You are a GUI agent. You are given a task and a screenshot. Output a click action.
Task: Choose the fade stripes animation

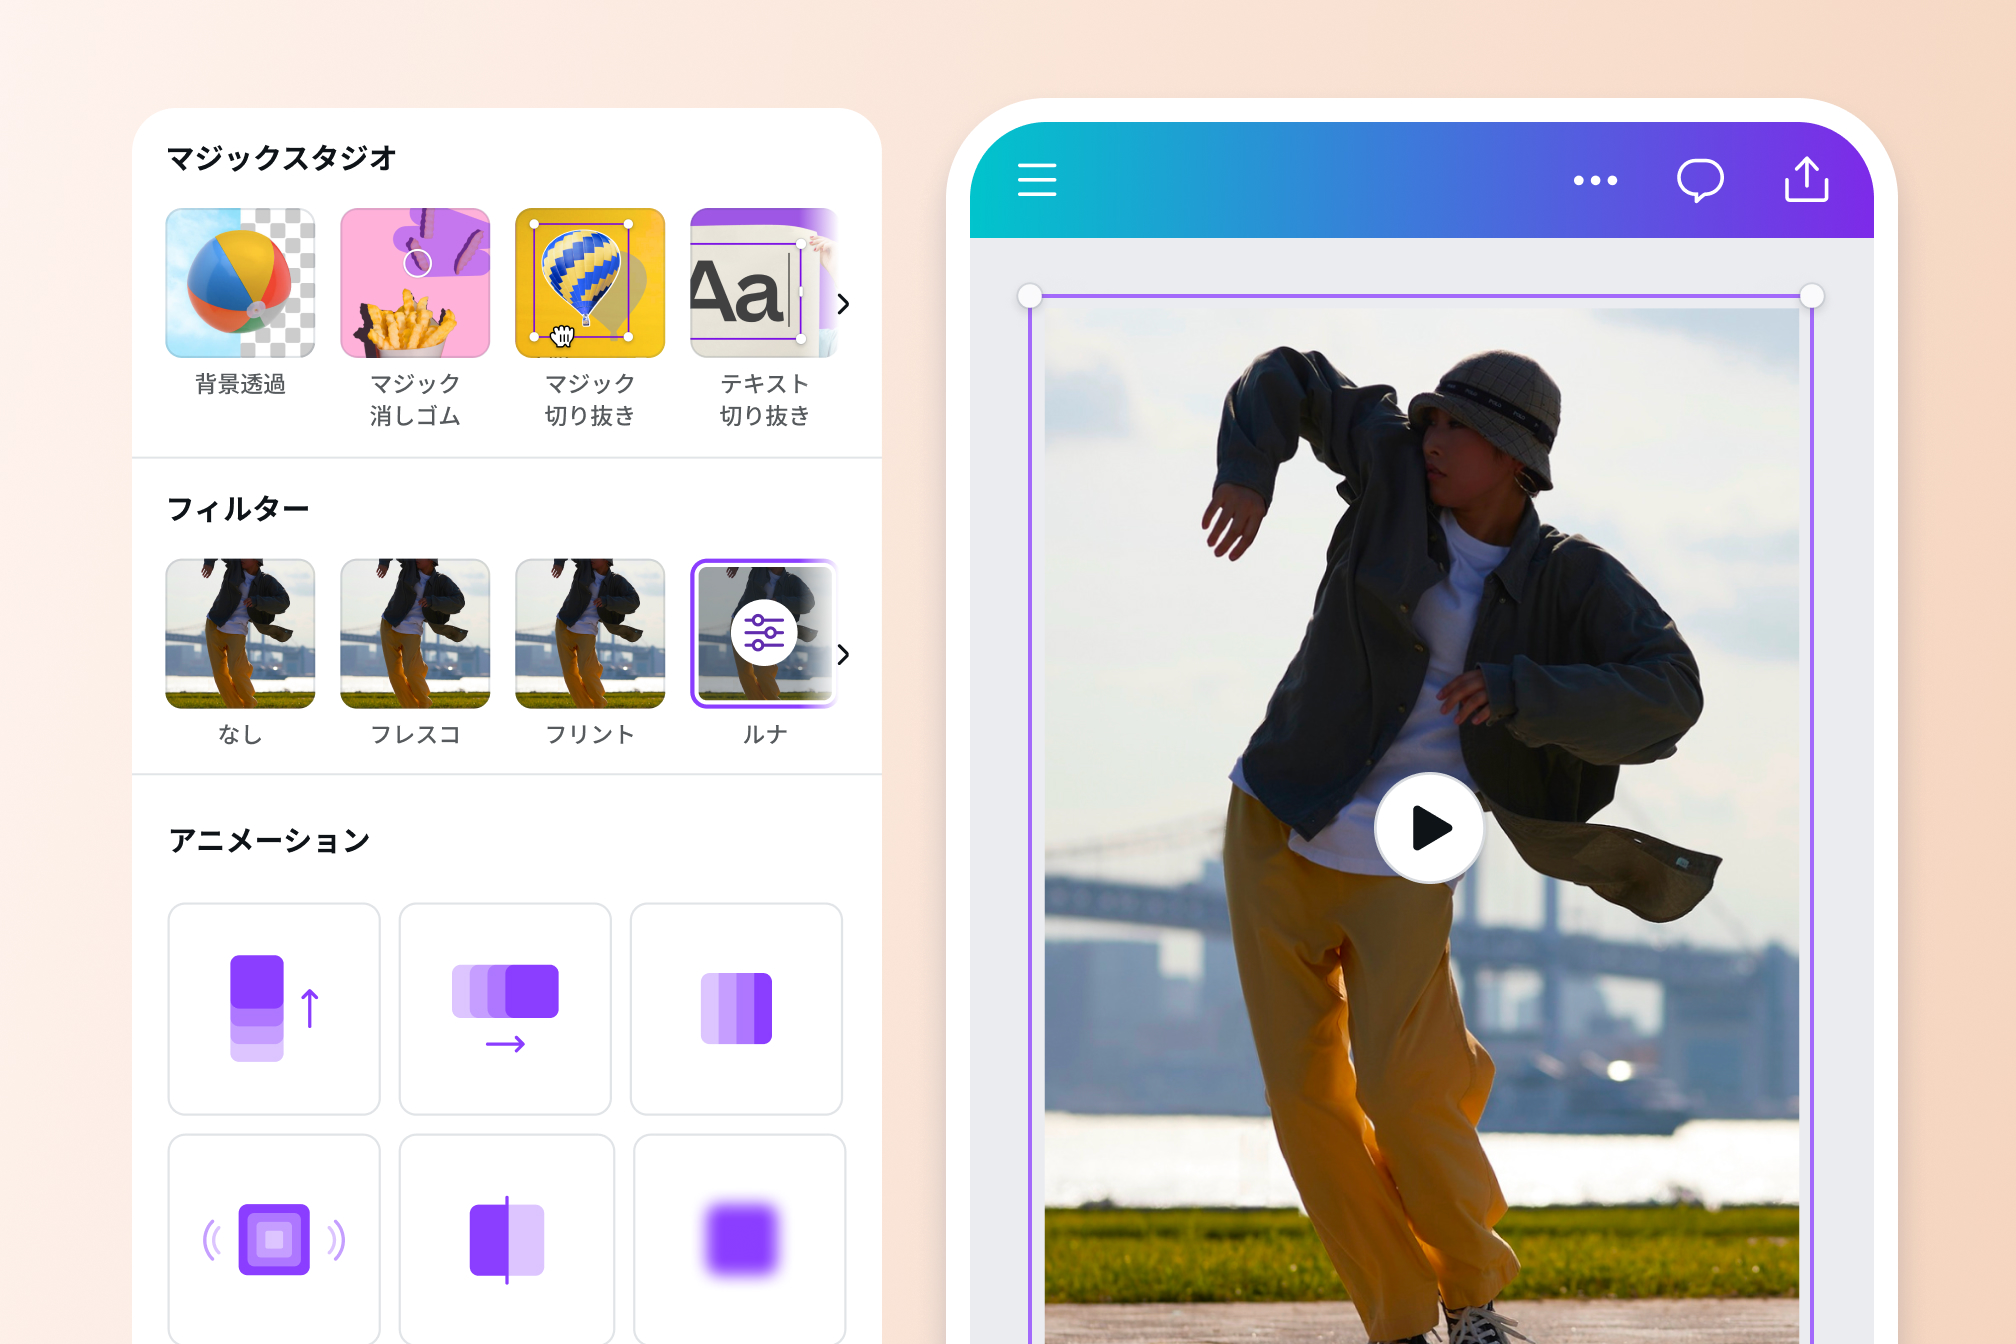(737, 1009)
